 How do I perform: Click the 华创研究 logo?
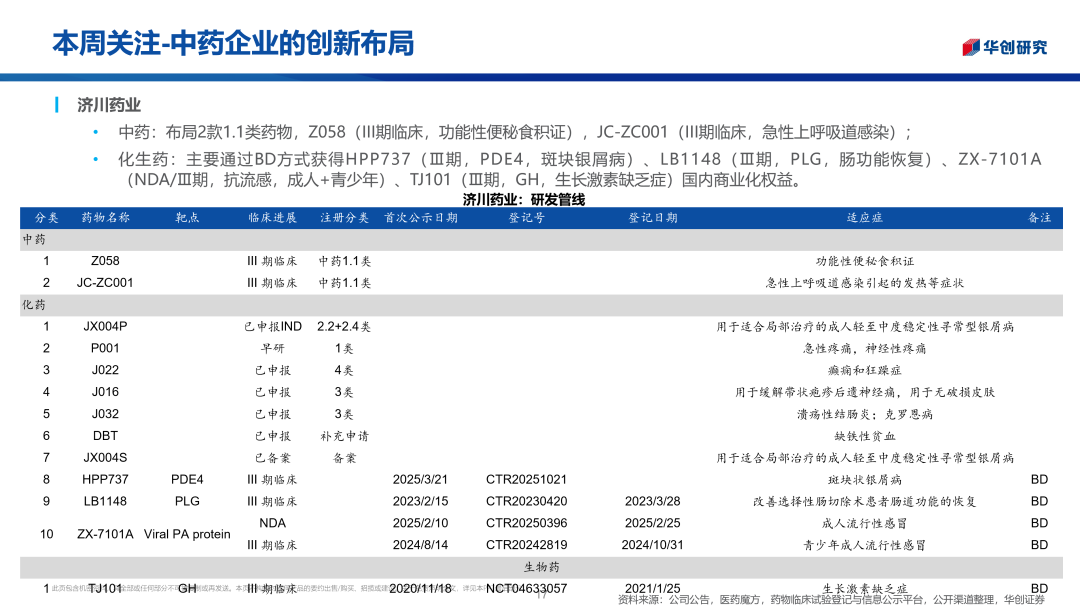pos(1004,47)
